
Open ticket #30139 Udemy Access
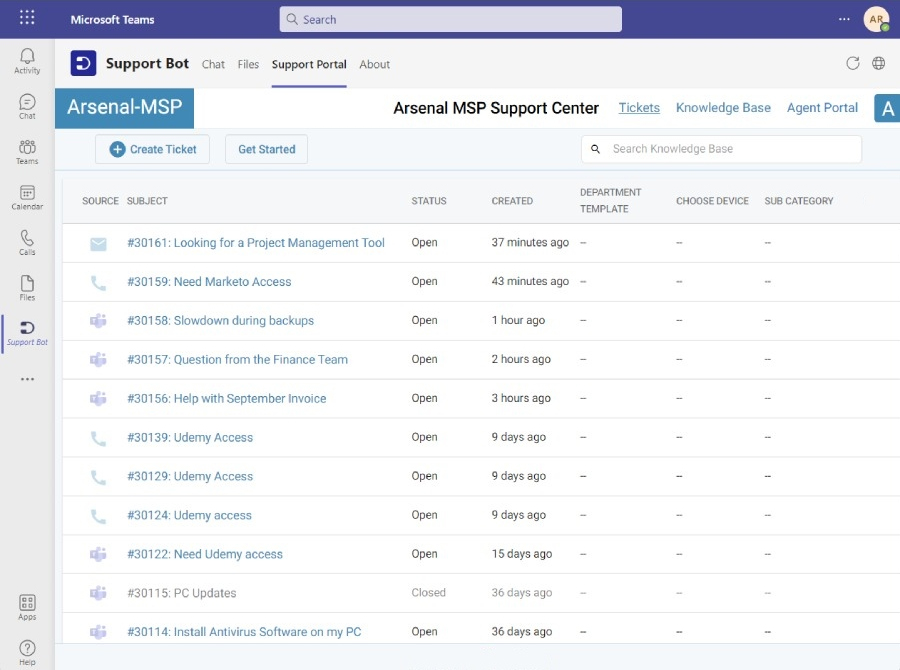coord(189,437)
